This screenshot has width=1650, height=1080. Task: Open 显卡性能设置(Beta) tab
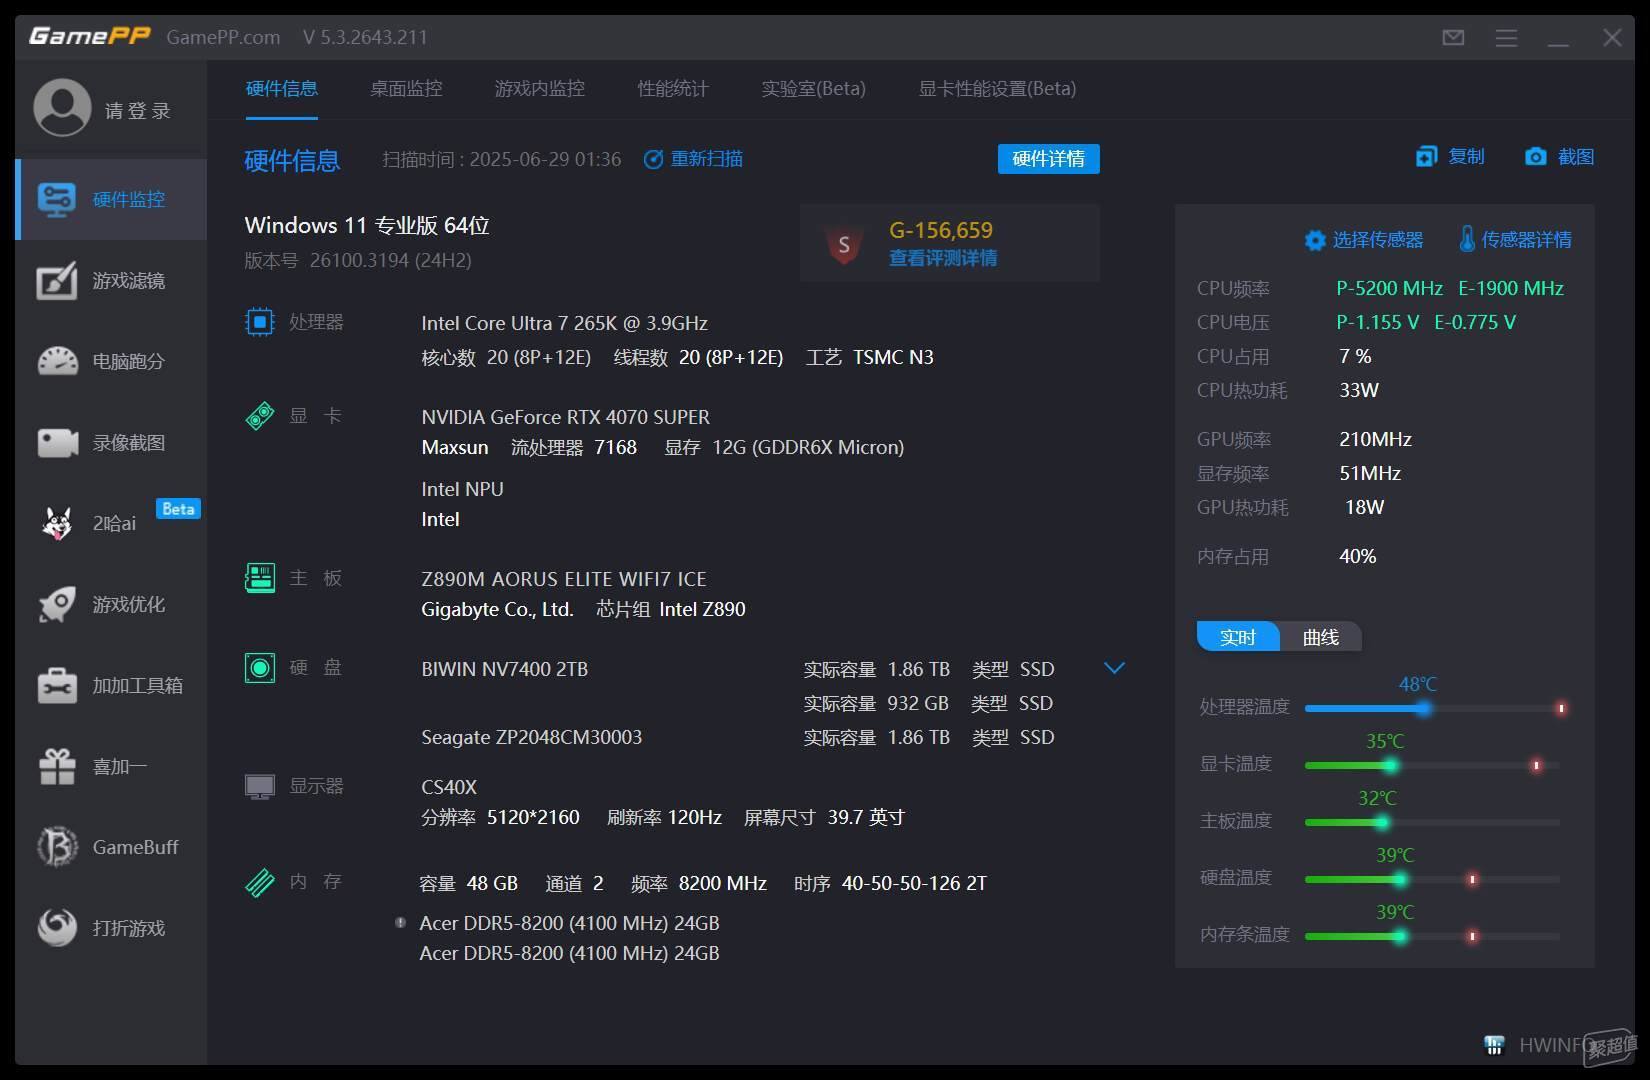998,89
